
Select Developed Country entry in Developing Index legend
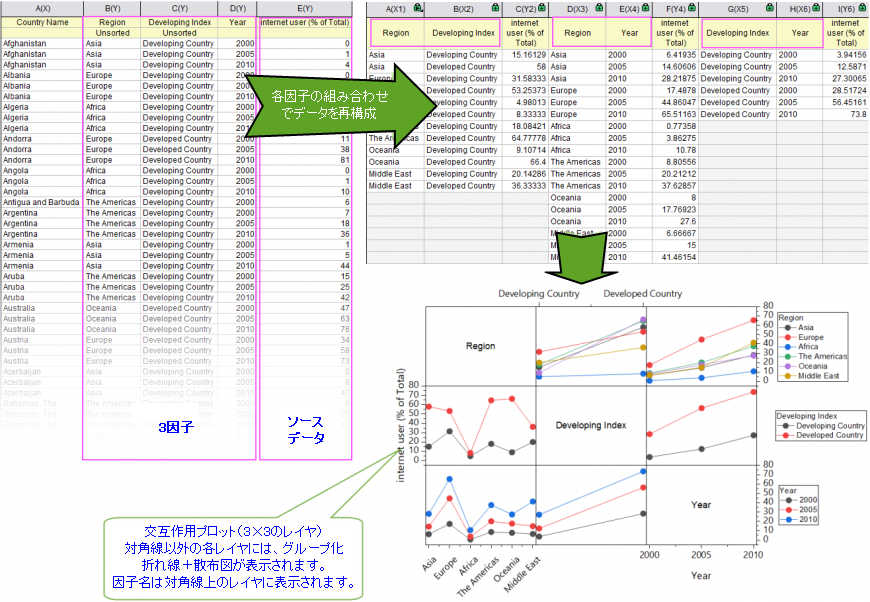point(821,436)
